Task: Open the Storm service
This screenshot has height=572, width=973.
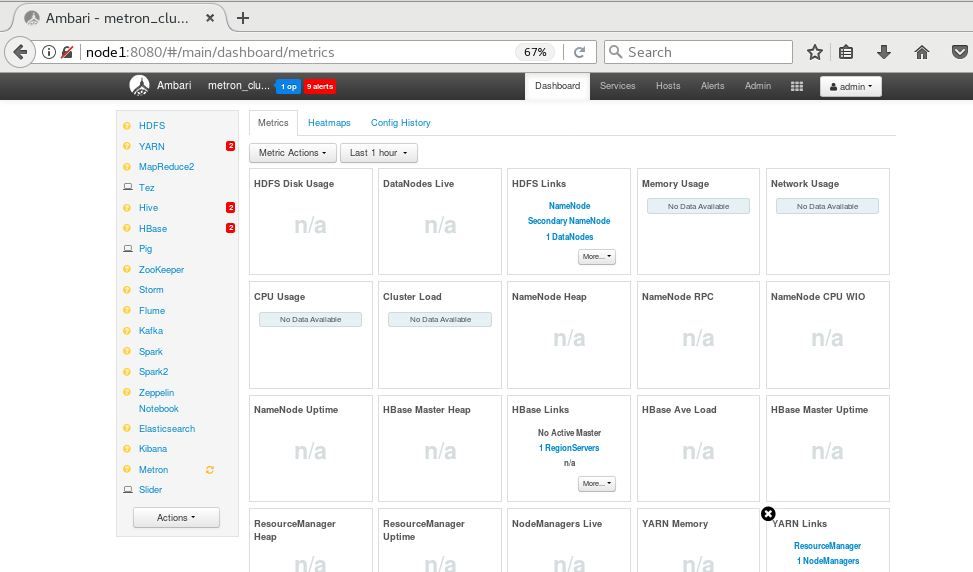Action: click(x=151, y=290)
